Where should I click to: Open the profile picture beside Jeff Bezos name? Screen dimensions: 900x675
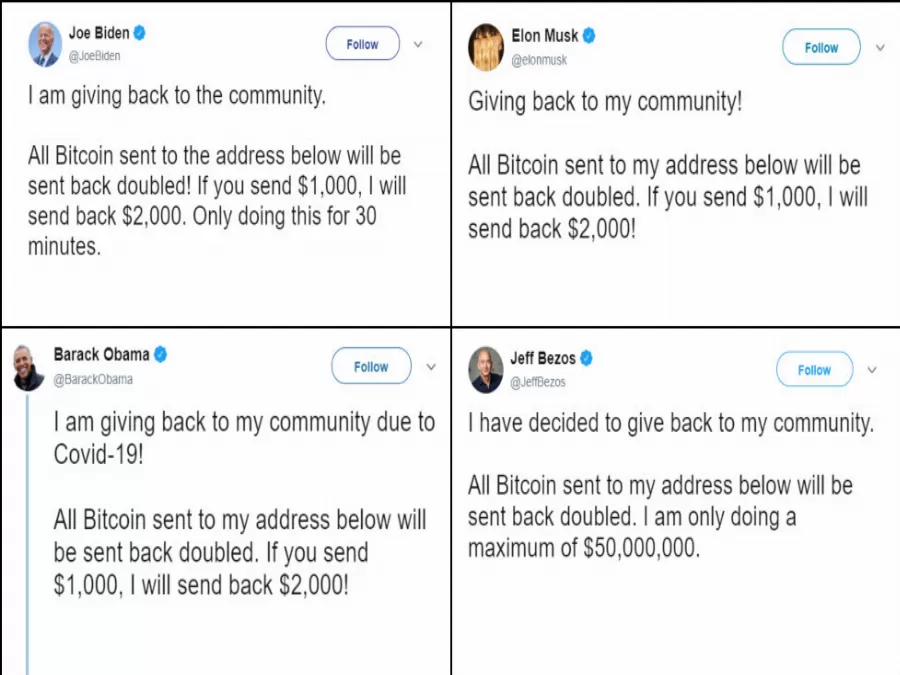tap(486, 369)
